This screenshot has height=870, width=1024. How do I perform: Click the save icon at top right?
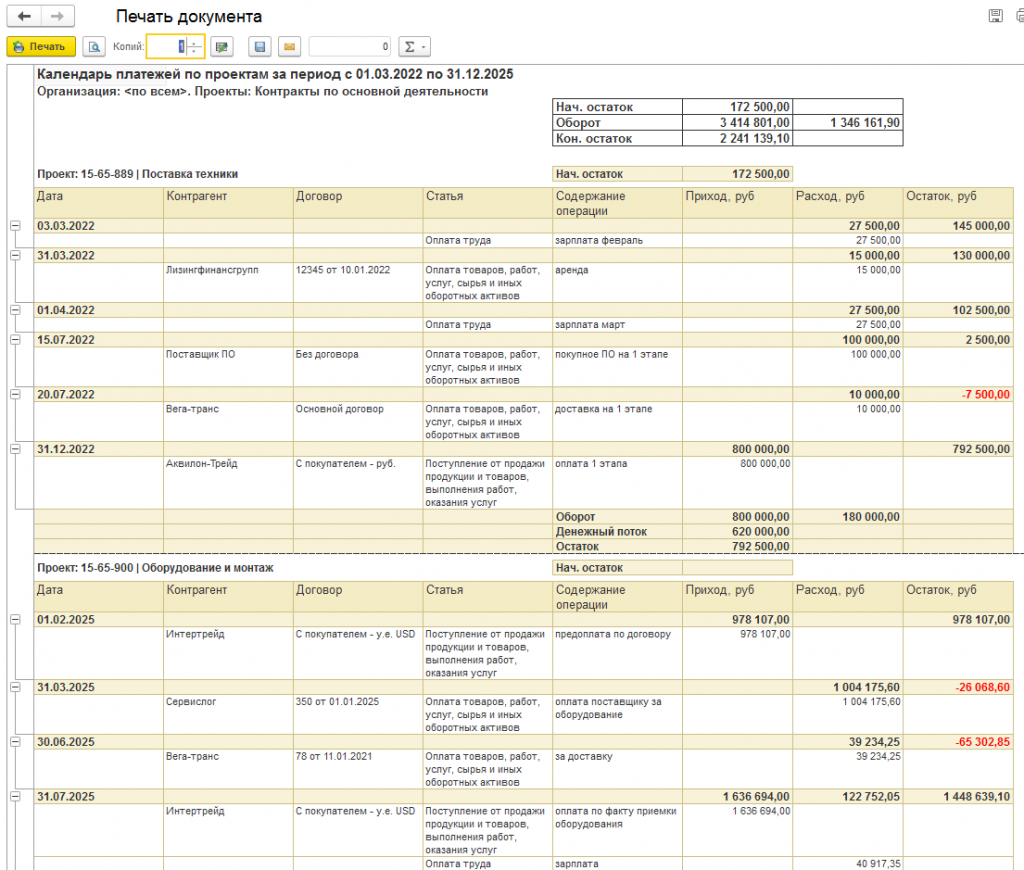[x=995, y=16]
